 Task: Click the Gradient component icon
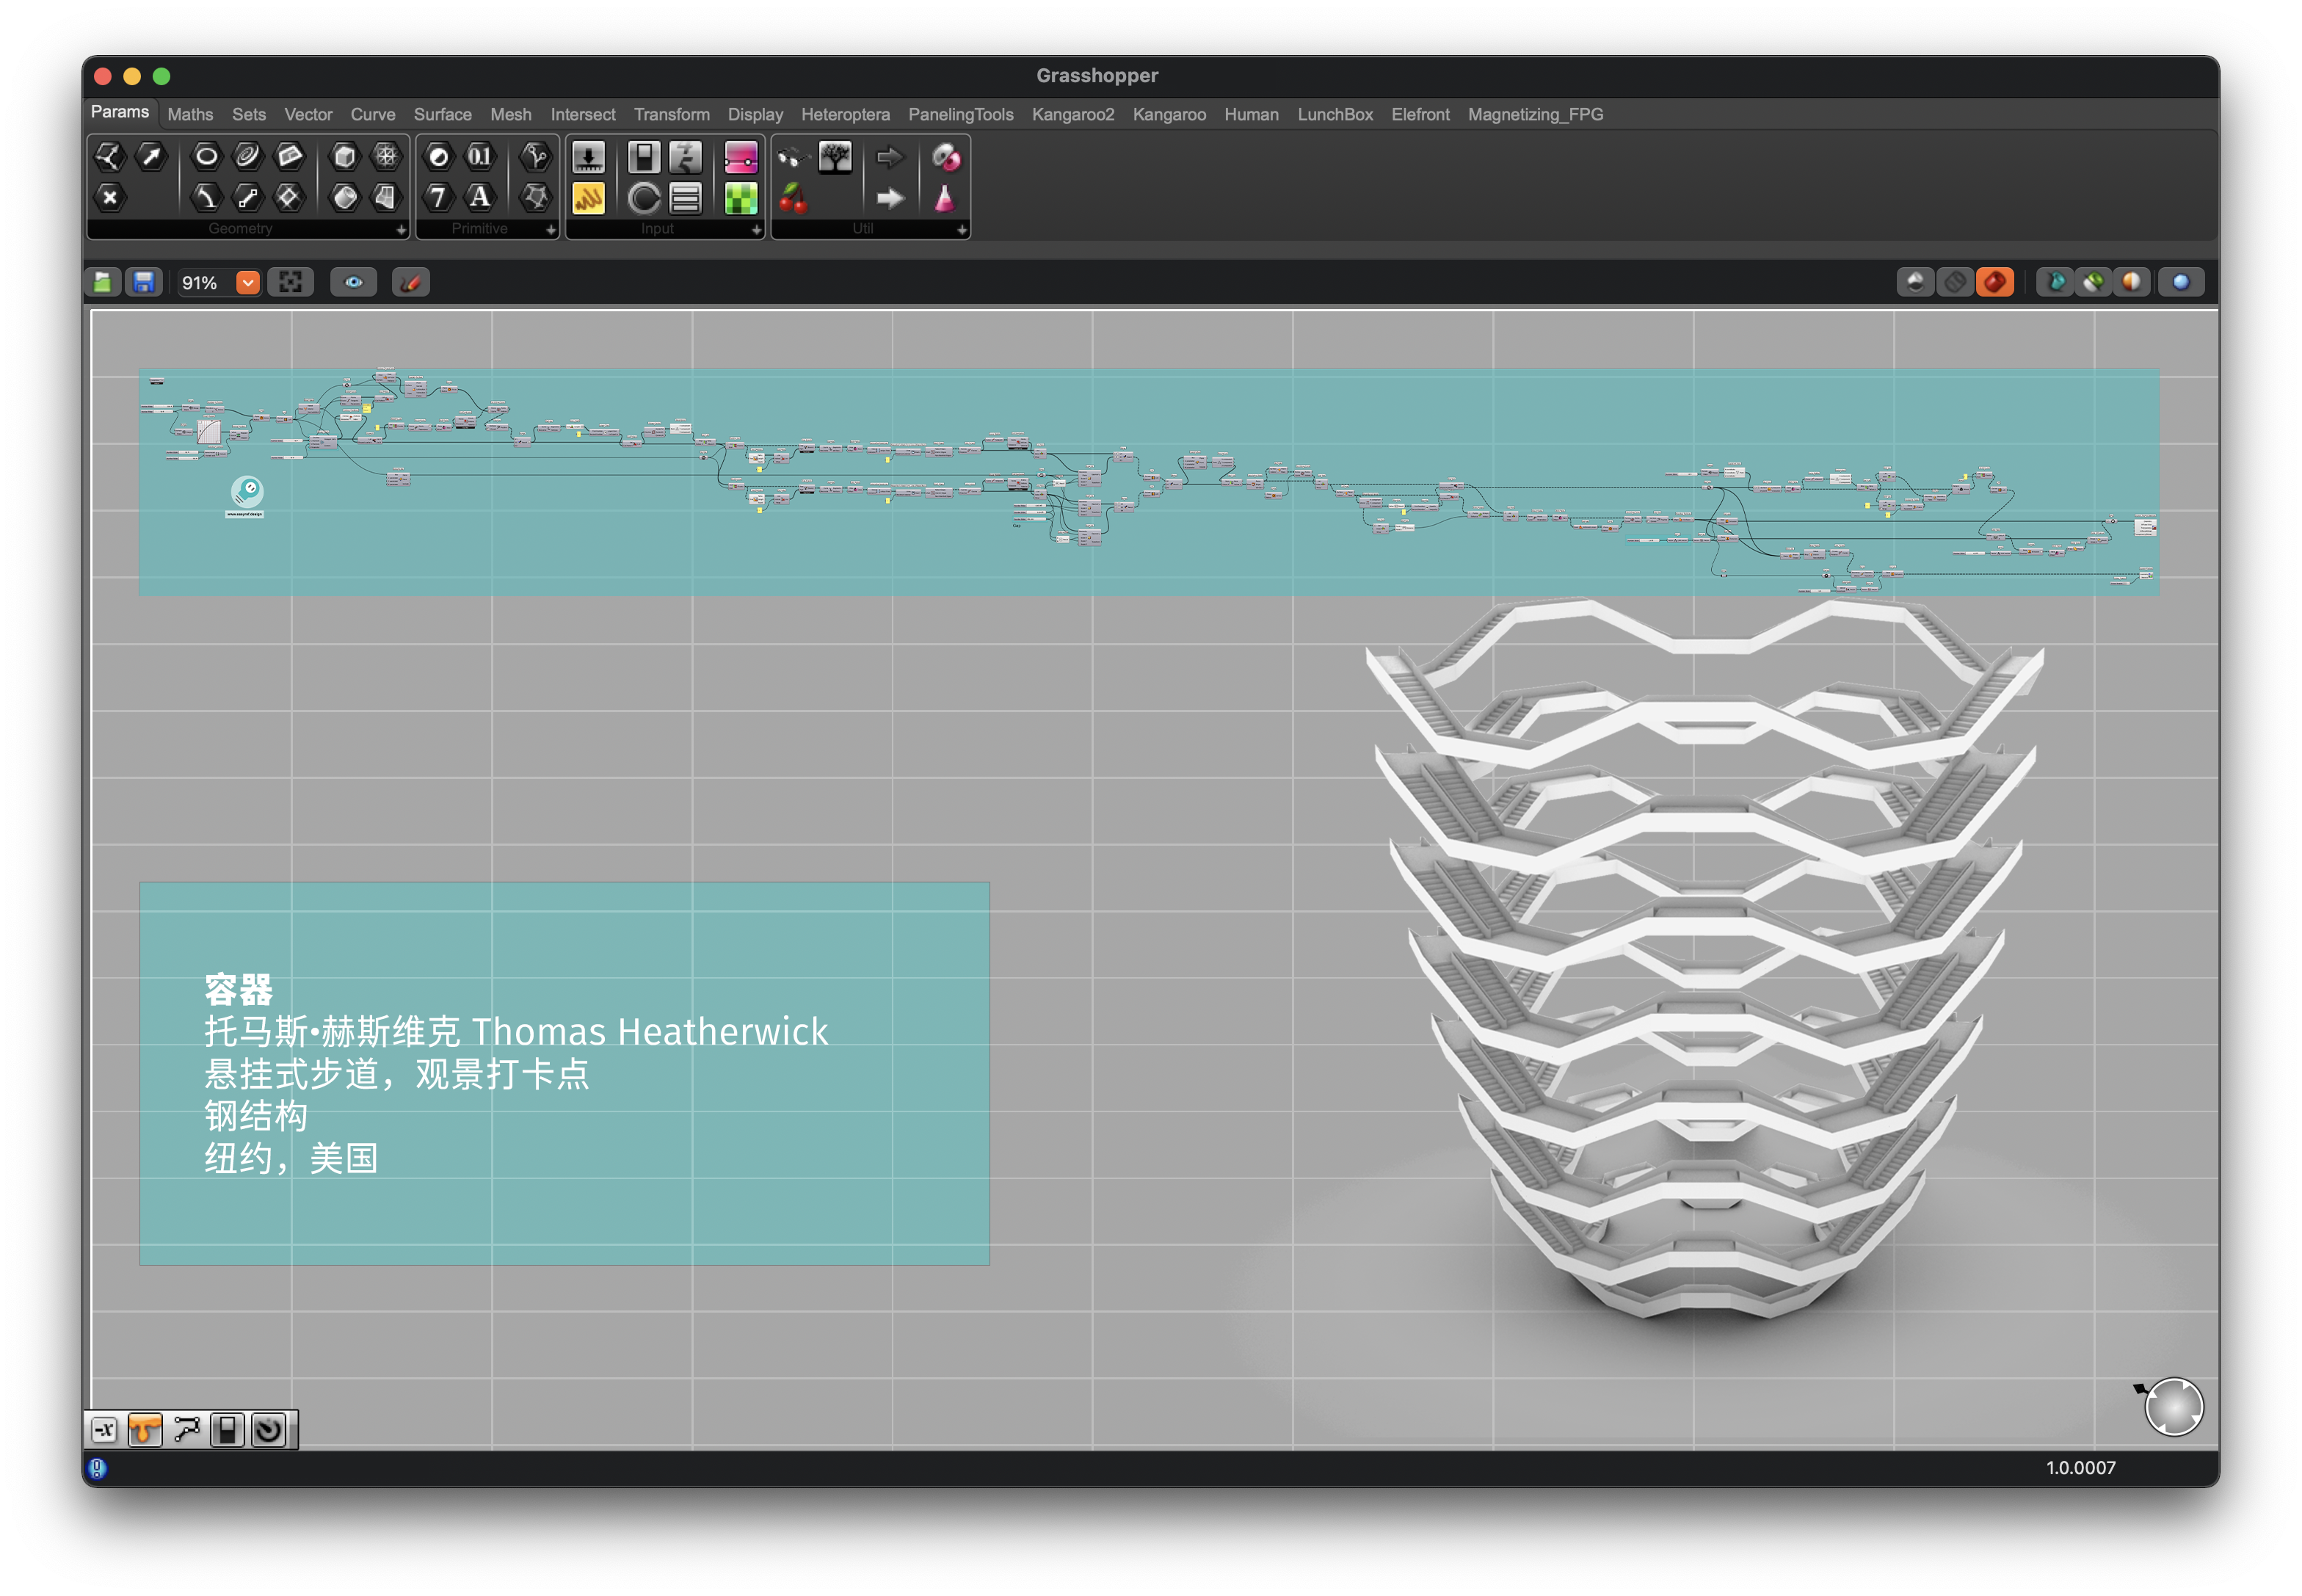tap(740, 157)
